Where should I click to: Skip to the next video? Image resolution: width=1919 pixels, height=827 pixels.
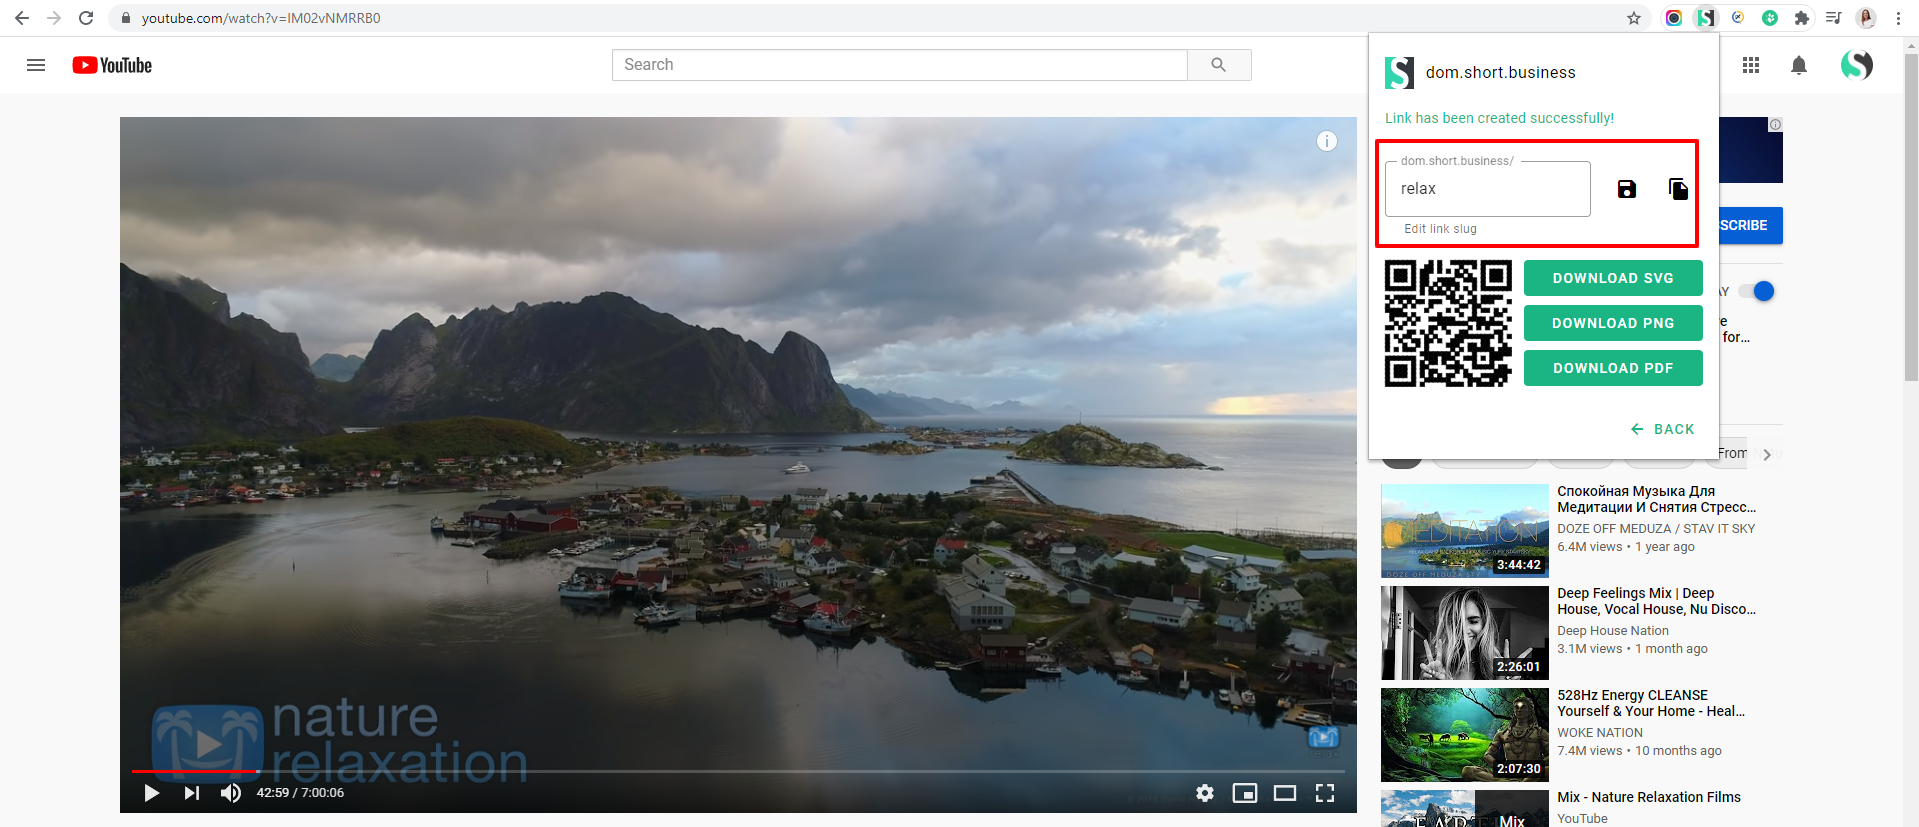(x=192, y=793)
